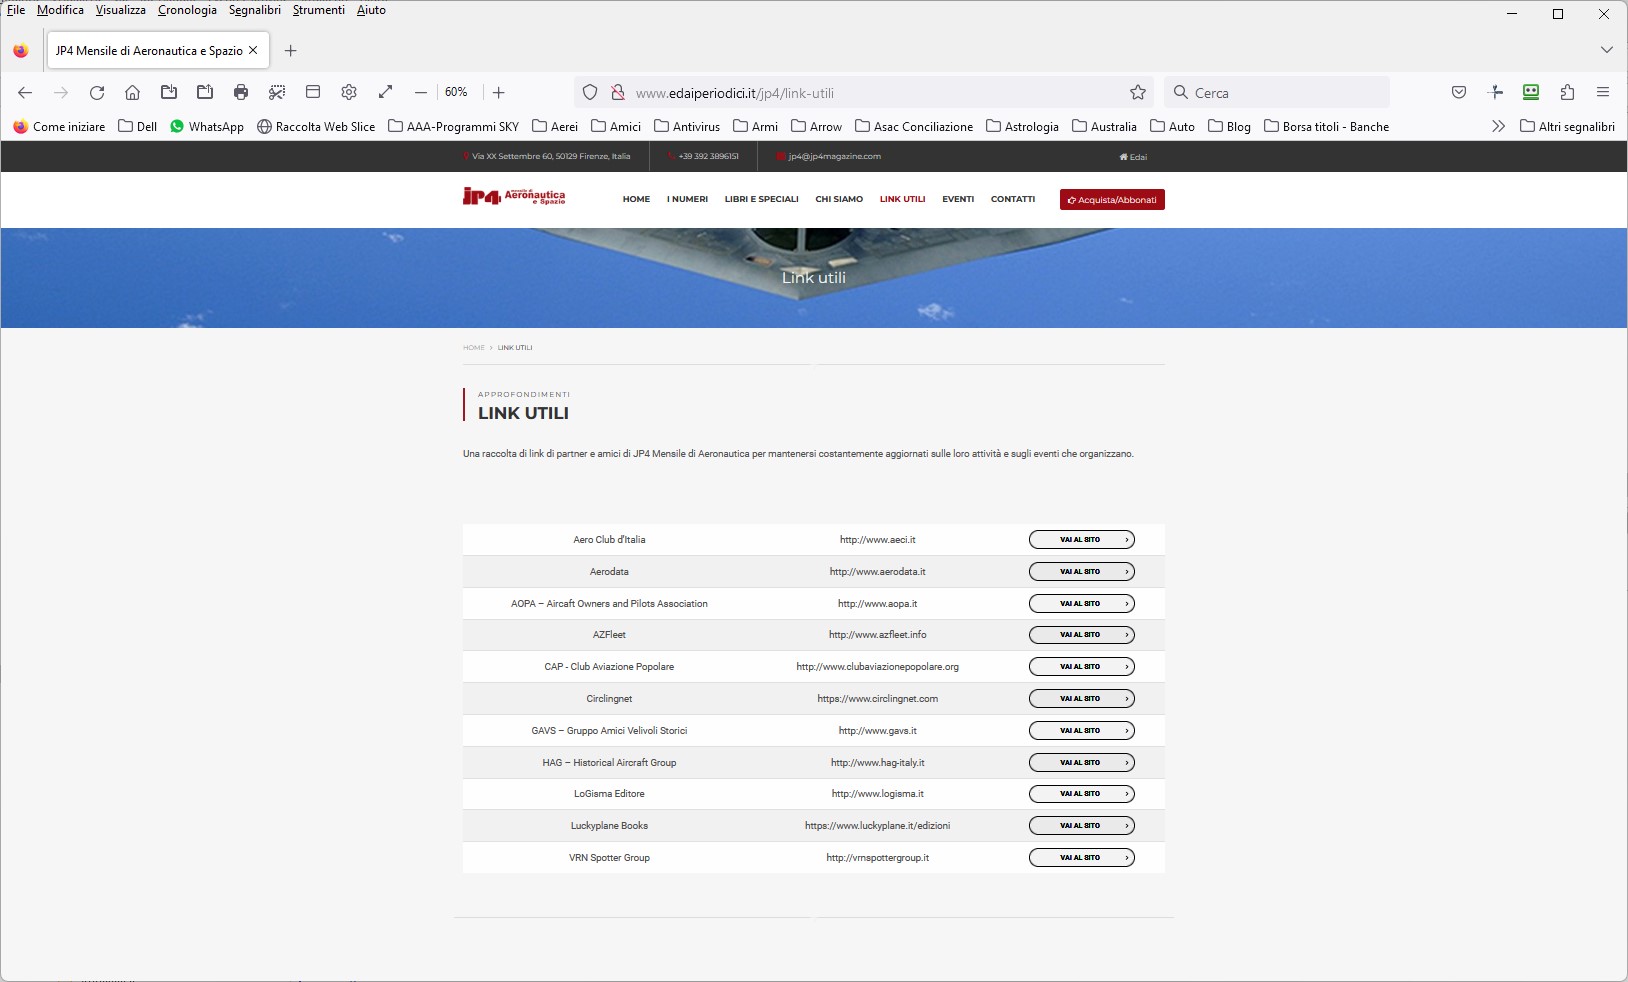This screenshot has height=982, width=1628.
Task: Open the Antivirus bookmarks folder
Action: click(x=687, y=126)
